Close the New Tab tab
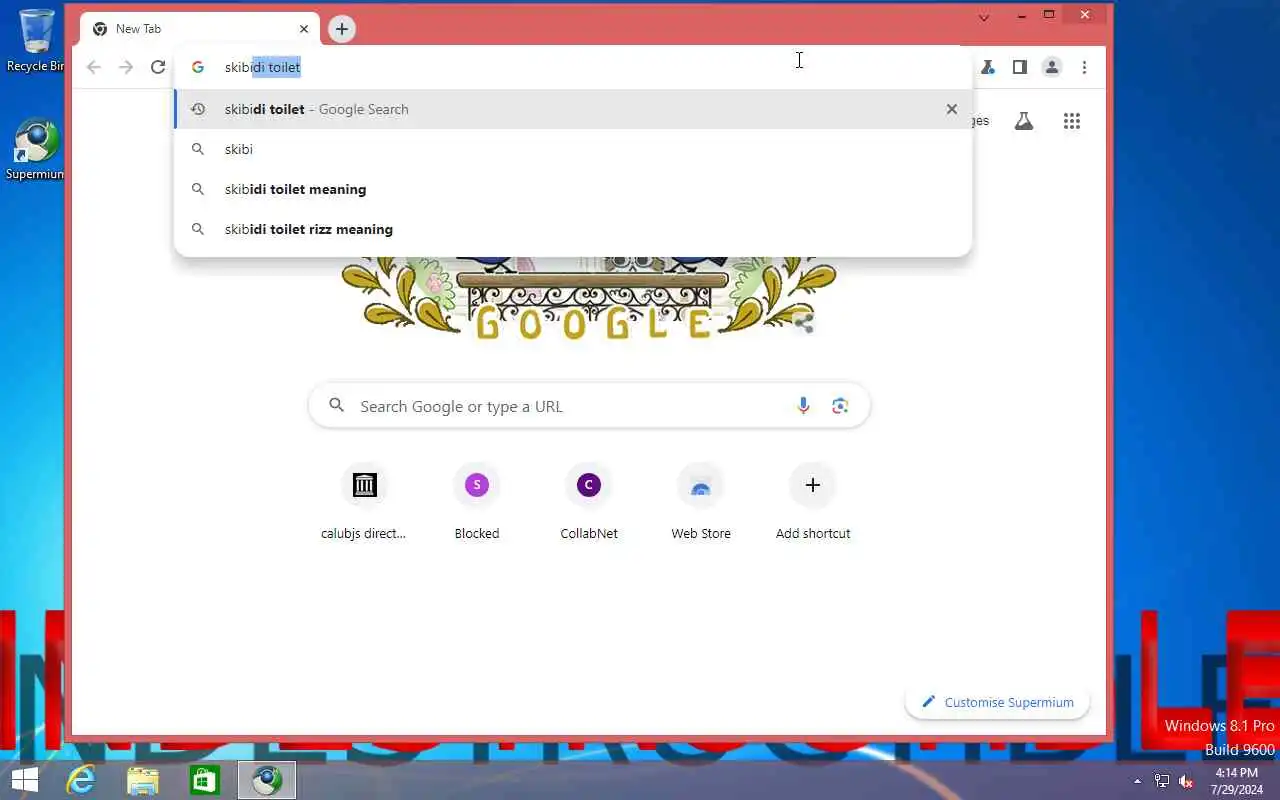This screenshot has height=800, width=1280. pyautogui.click(x=304, y=29)
